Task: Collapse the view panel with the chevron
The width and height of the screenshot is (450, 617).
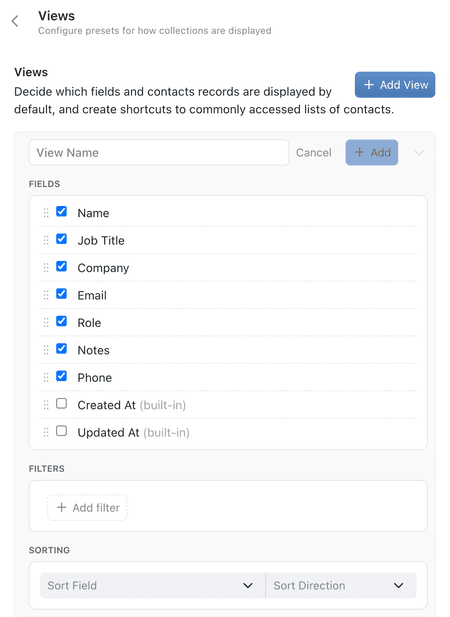Action: pos(419,153)
